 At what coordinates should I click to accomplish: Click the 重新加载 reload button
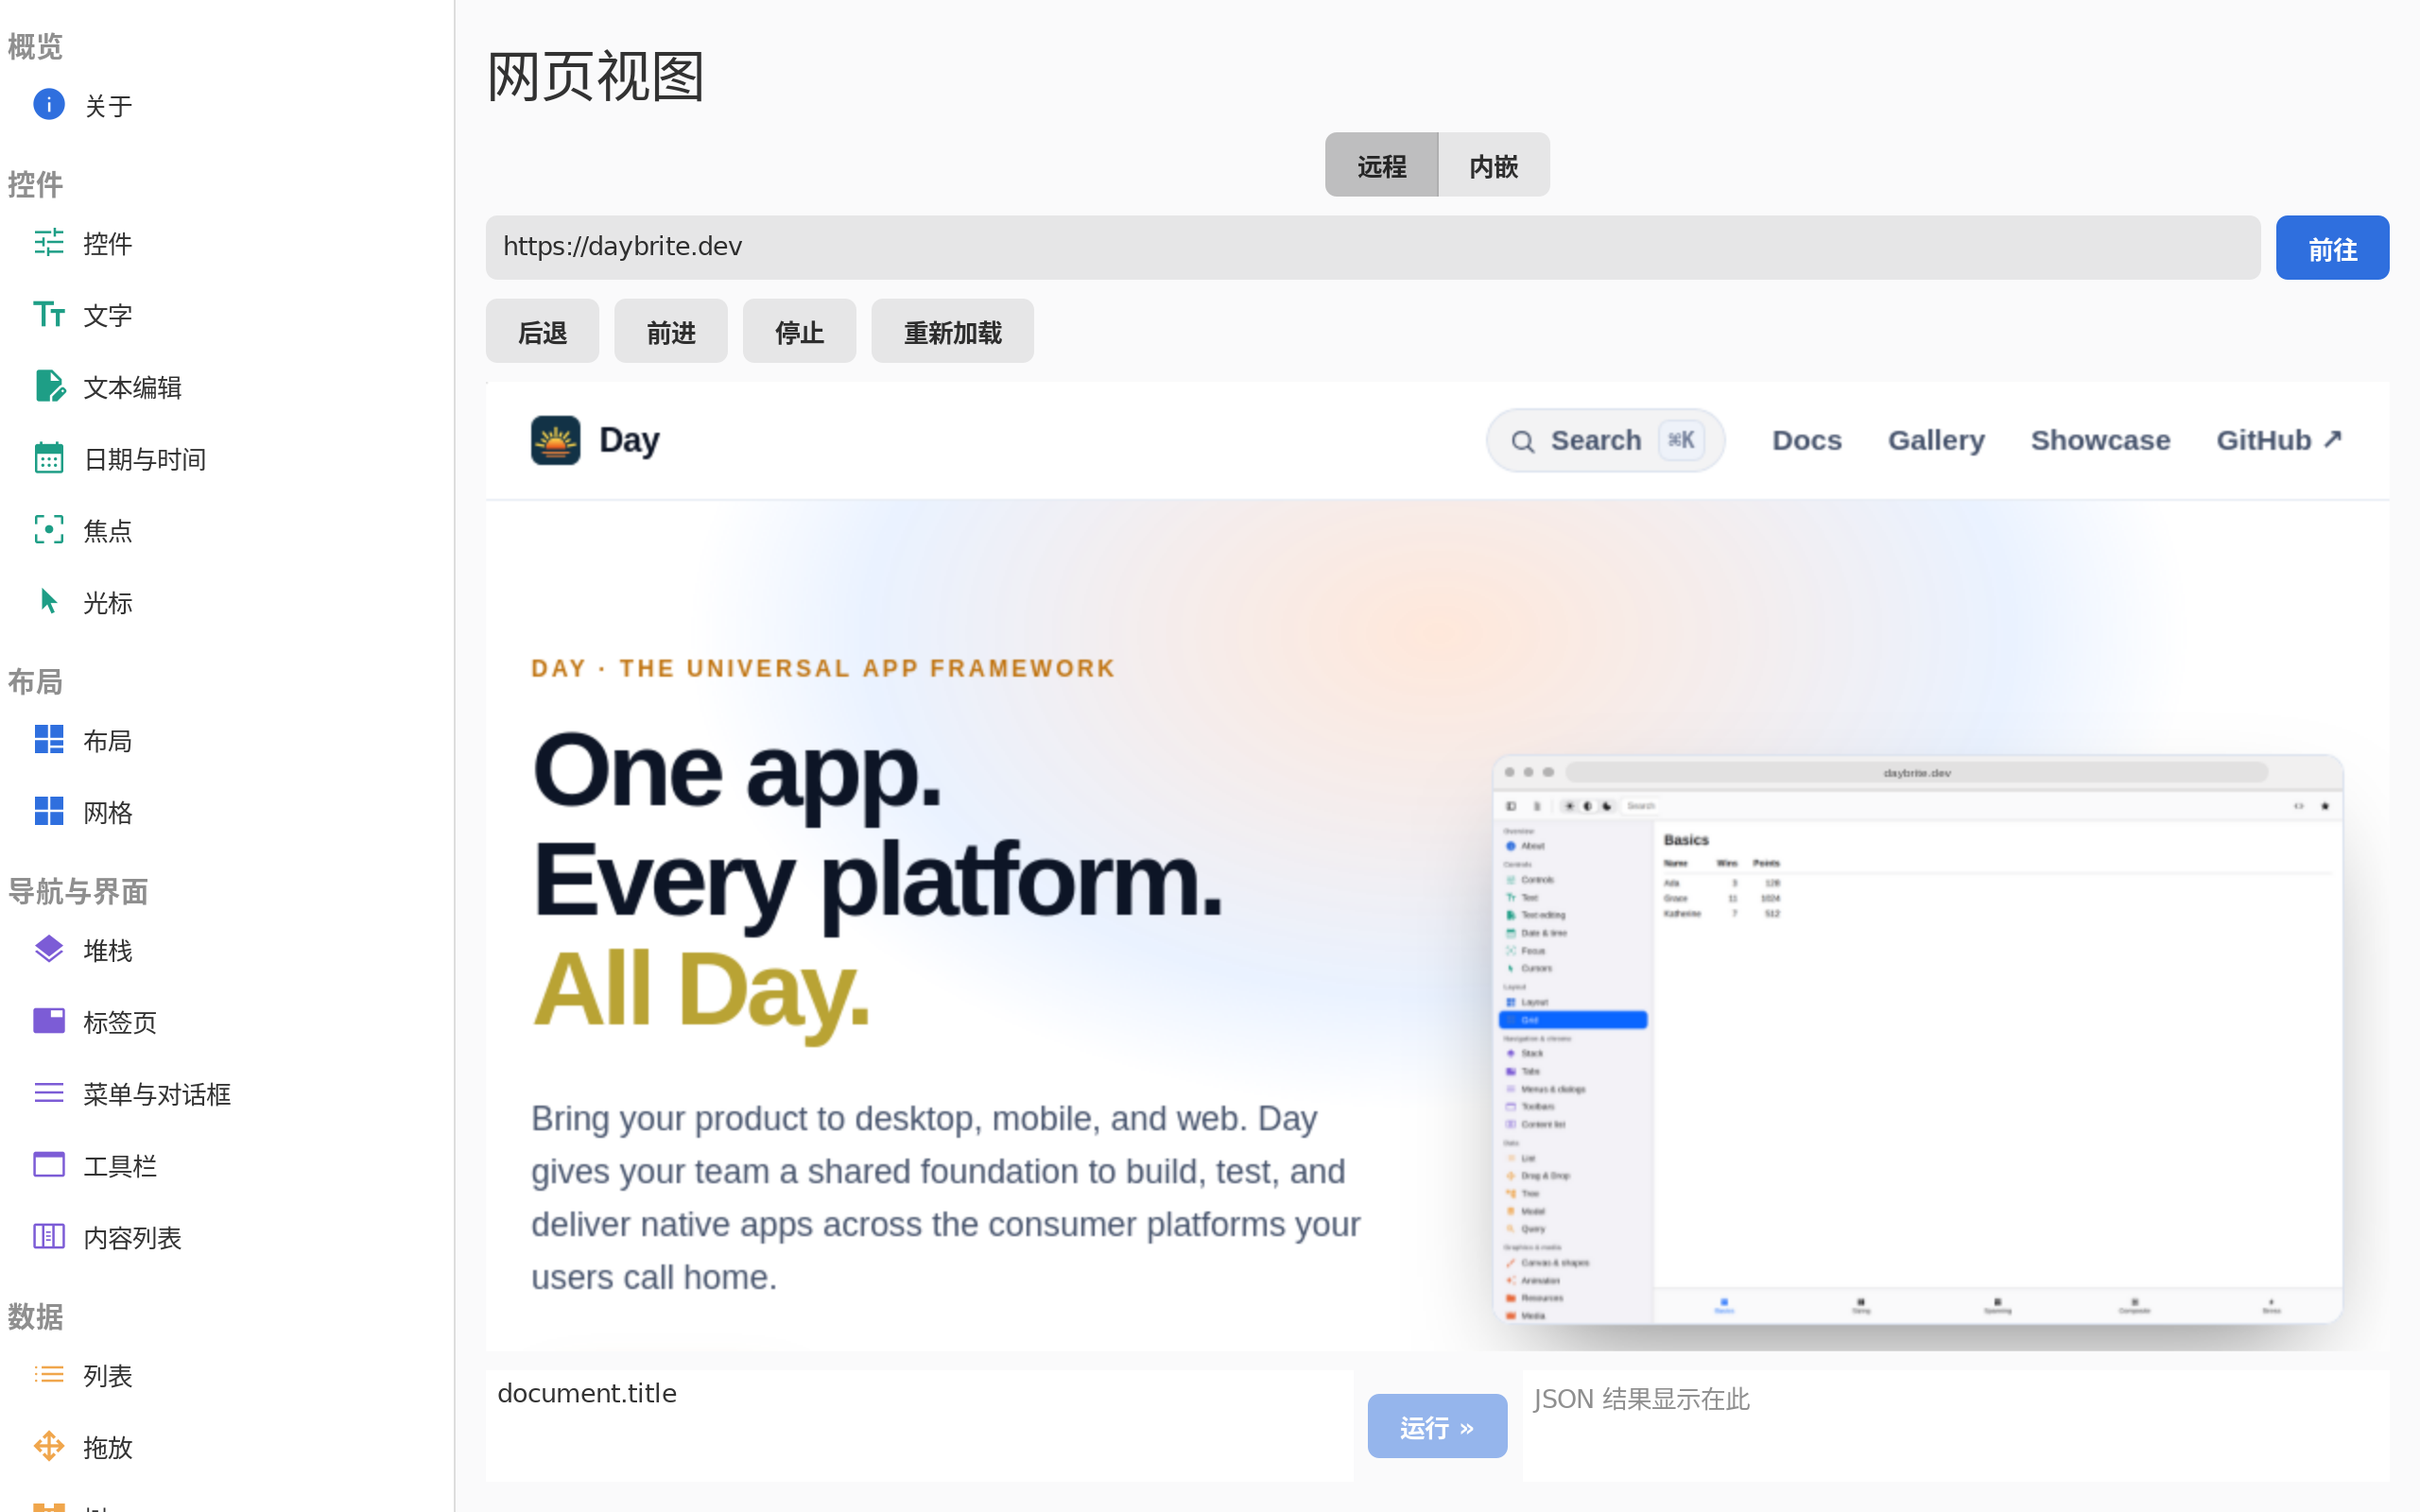952,331
